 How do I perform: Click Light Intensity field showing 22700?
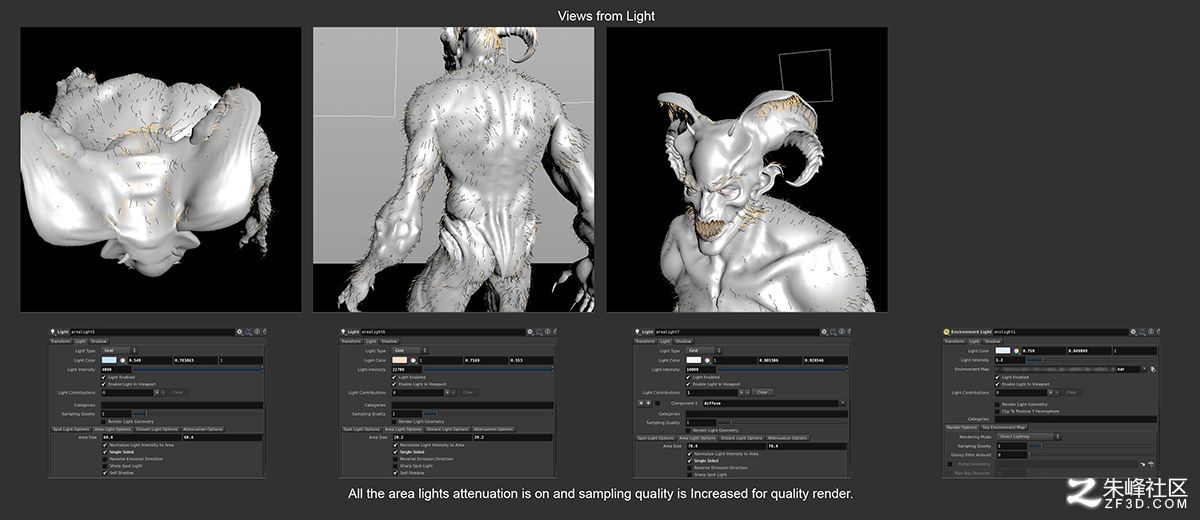coord(407,370)
